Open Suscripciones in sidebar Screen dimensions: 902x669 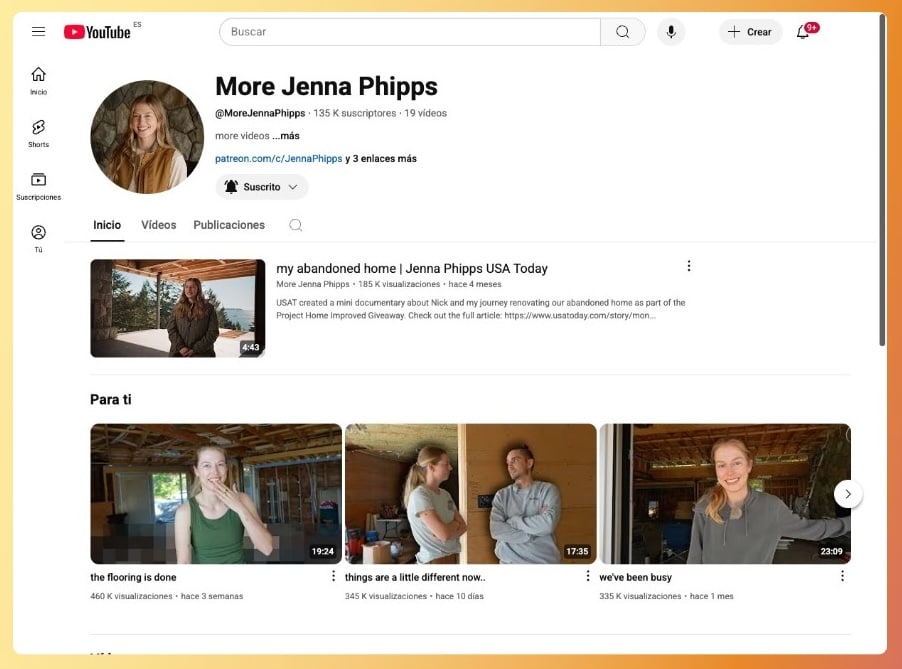[x=38, y=186]
